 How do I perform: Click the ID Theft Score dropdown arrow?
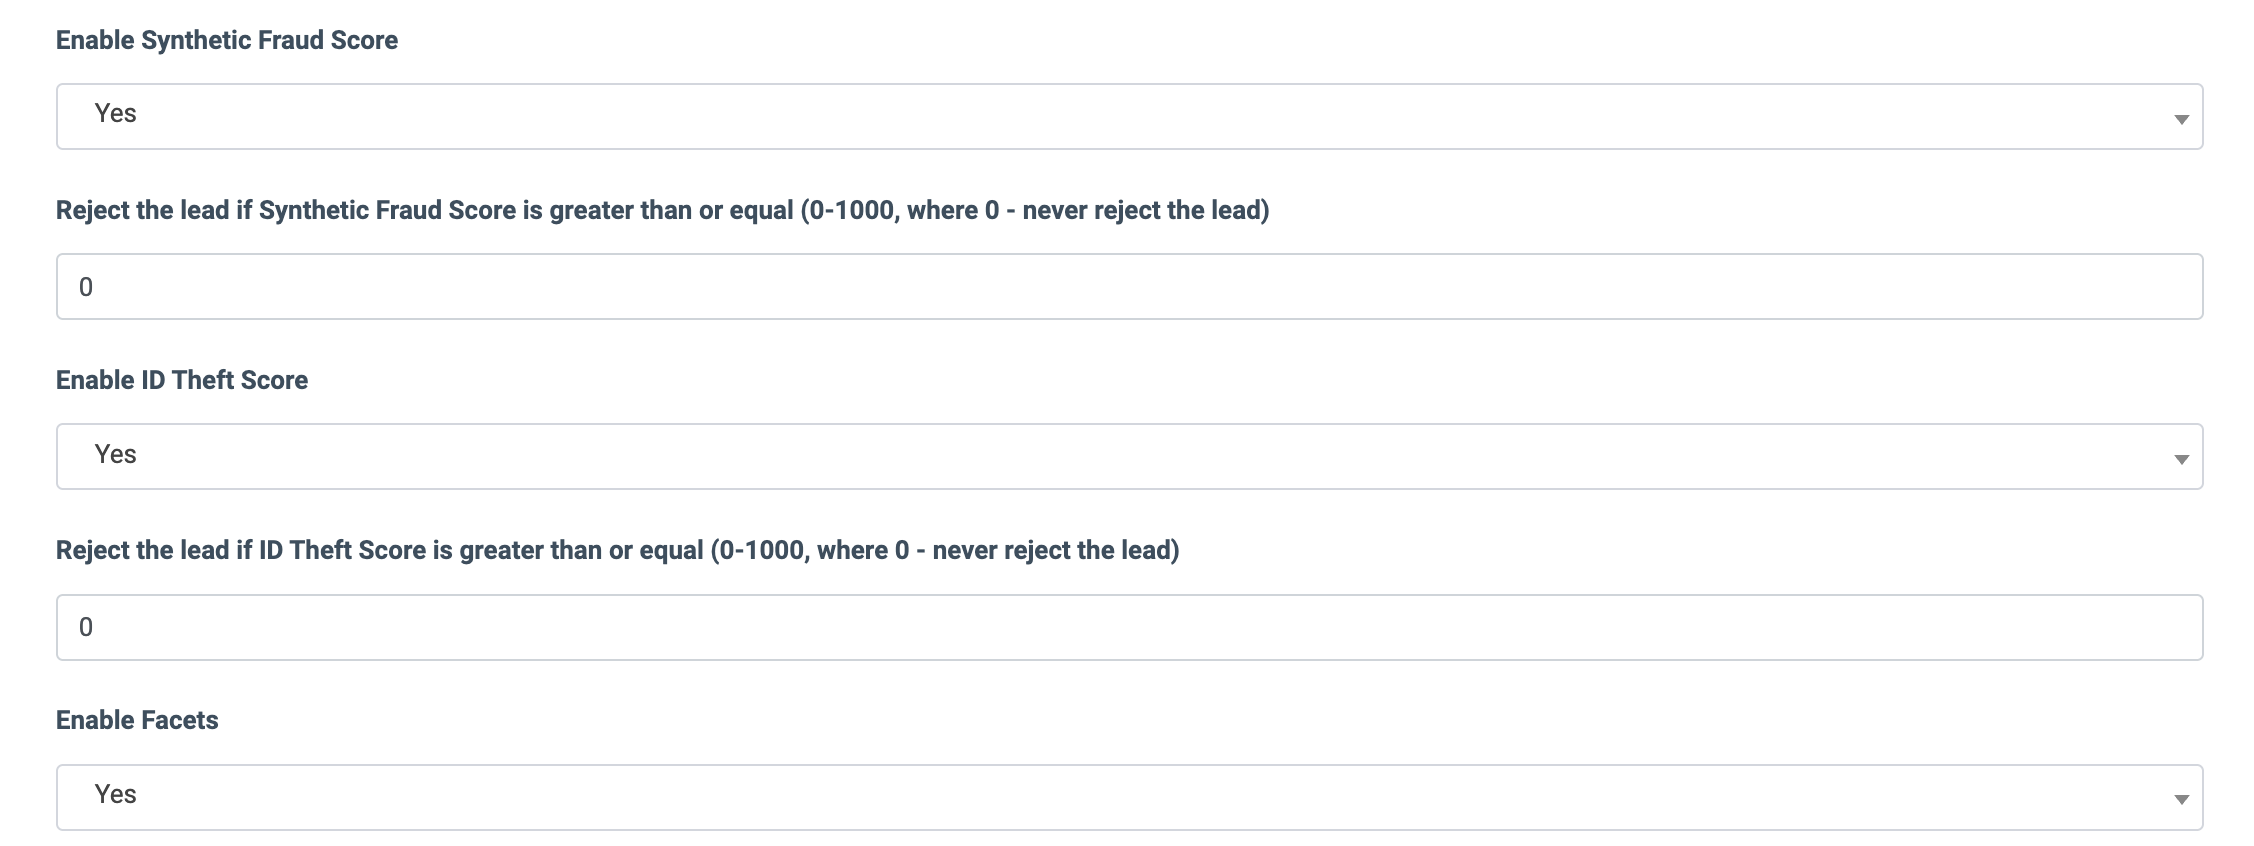tap(2181, 460)
